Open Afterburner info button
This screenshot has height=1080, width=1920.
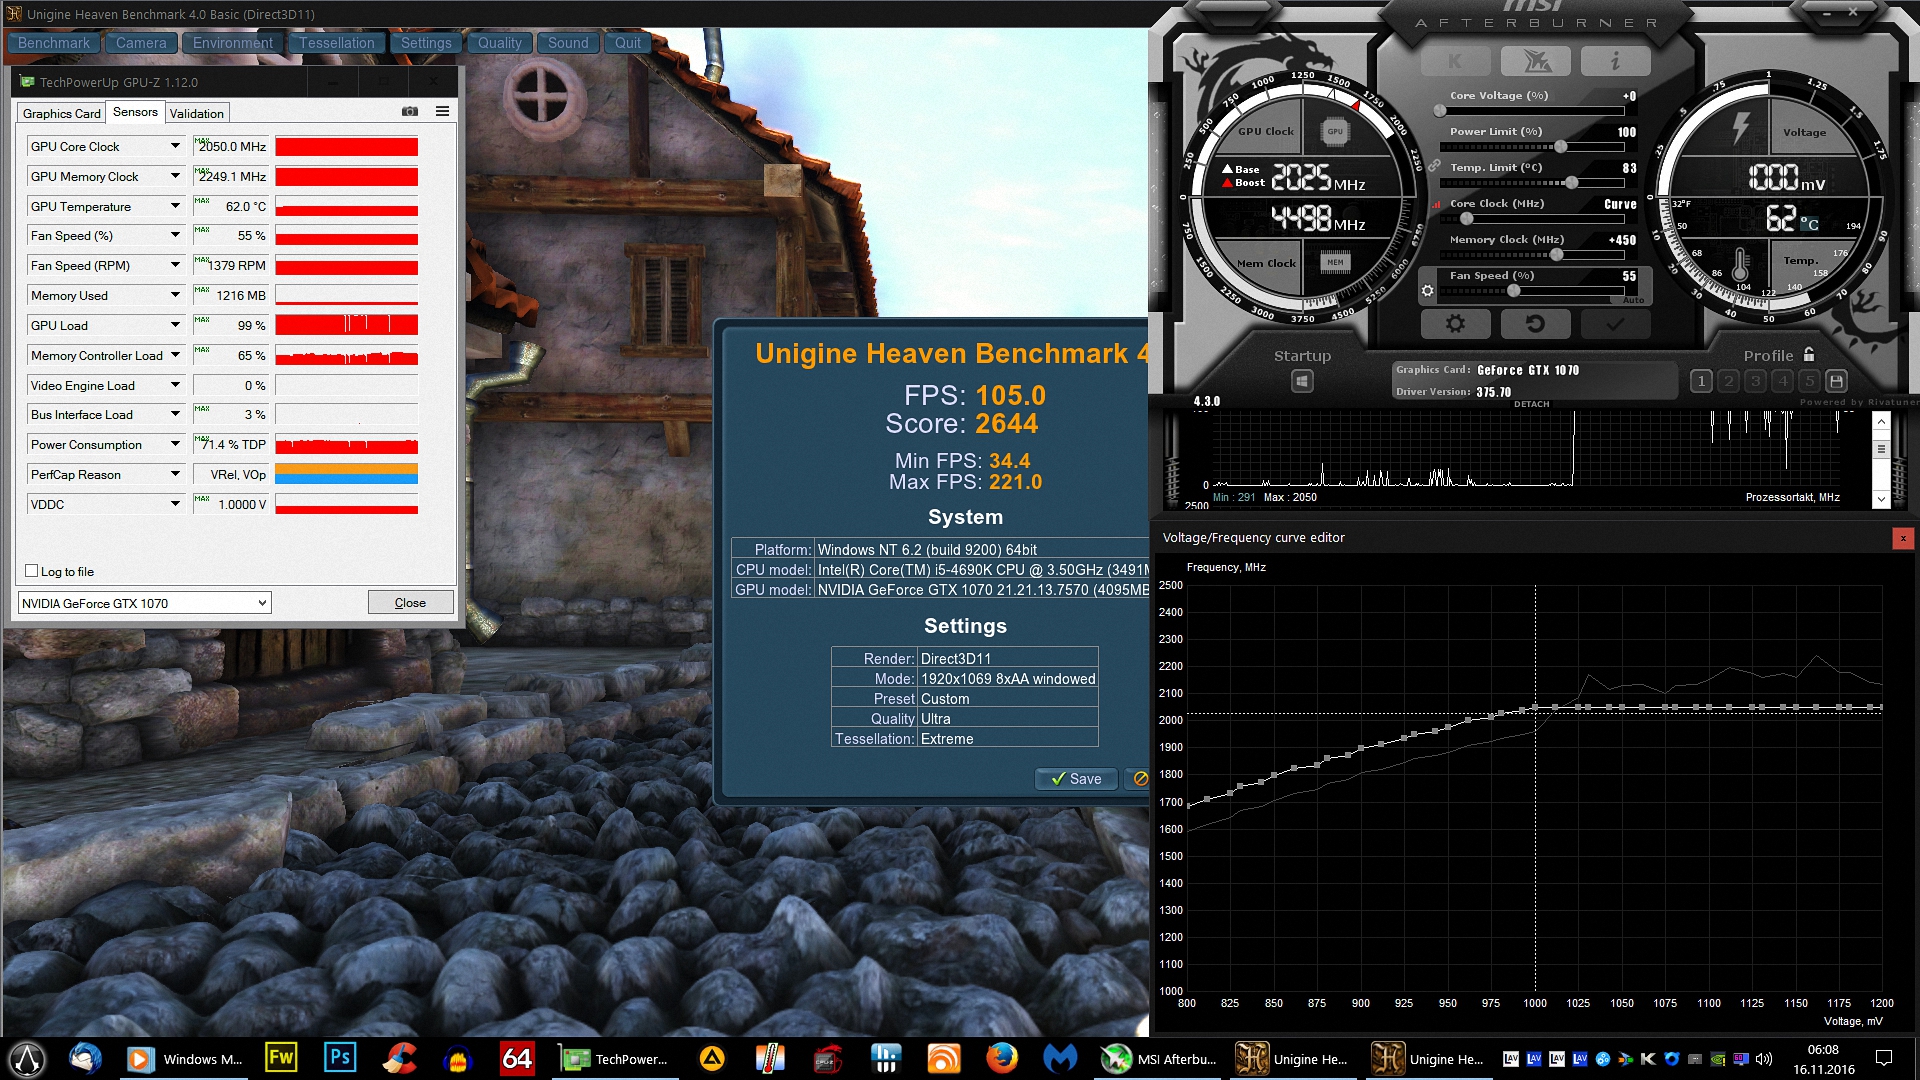click(1615, 61)
